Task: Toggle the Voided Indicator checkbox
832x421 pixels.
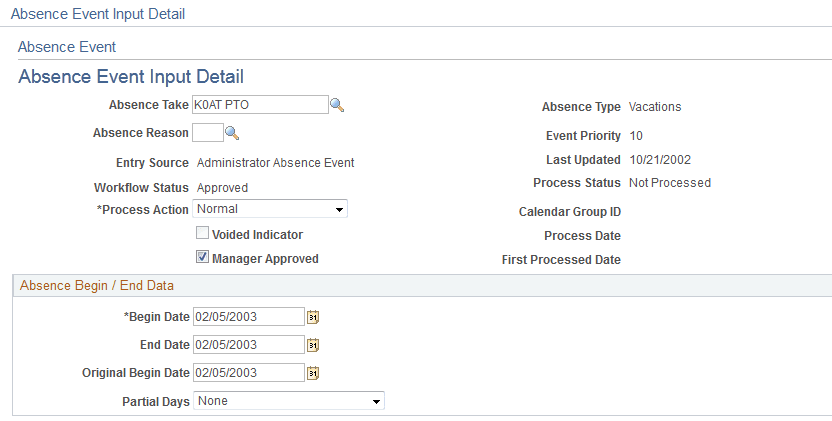Action: click(x=202, y=234)
